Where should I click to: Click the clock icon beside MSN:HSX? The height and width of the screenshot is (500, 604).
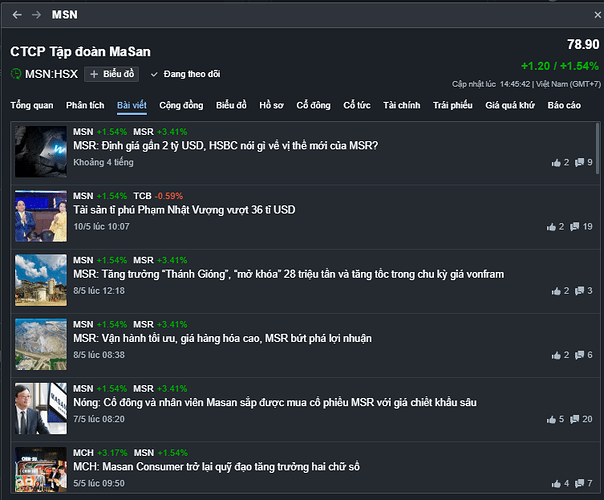(16, 74)
